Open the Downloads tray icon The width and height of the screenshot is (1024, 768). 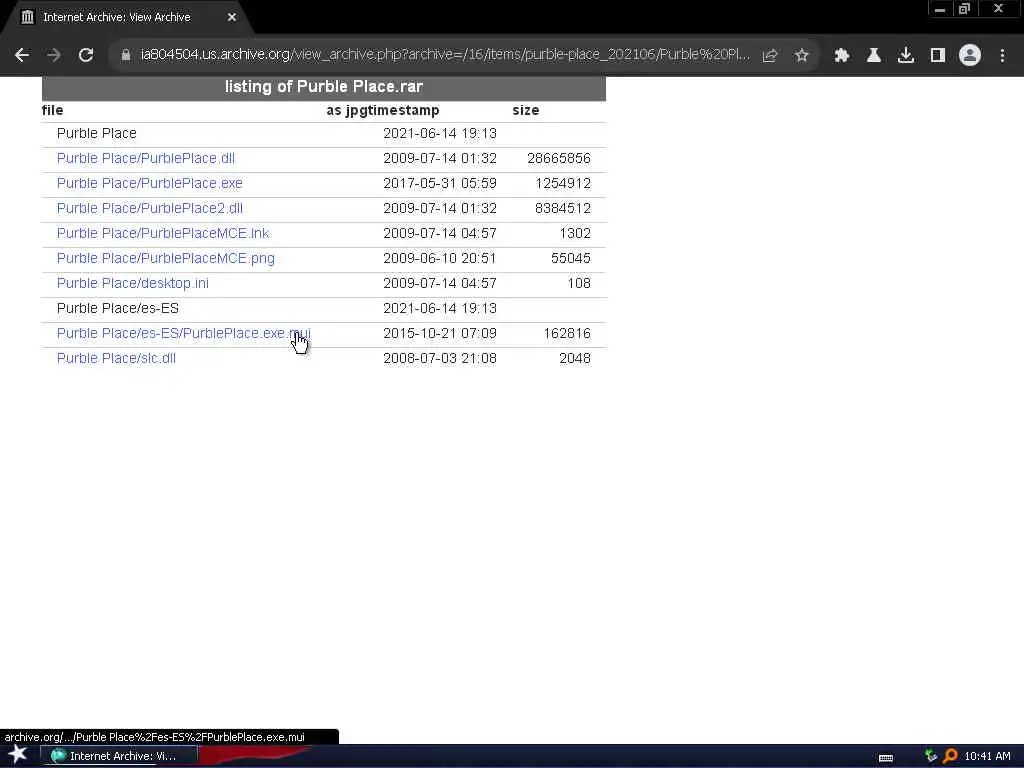906,56
